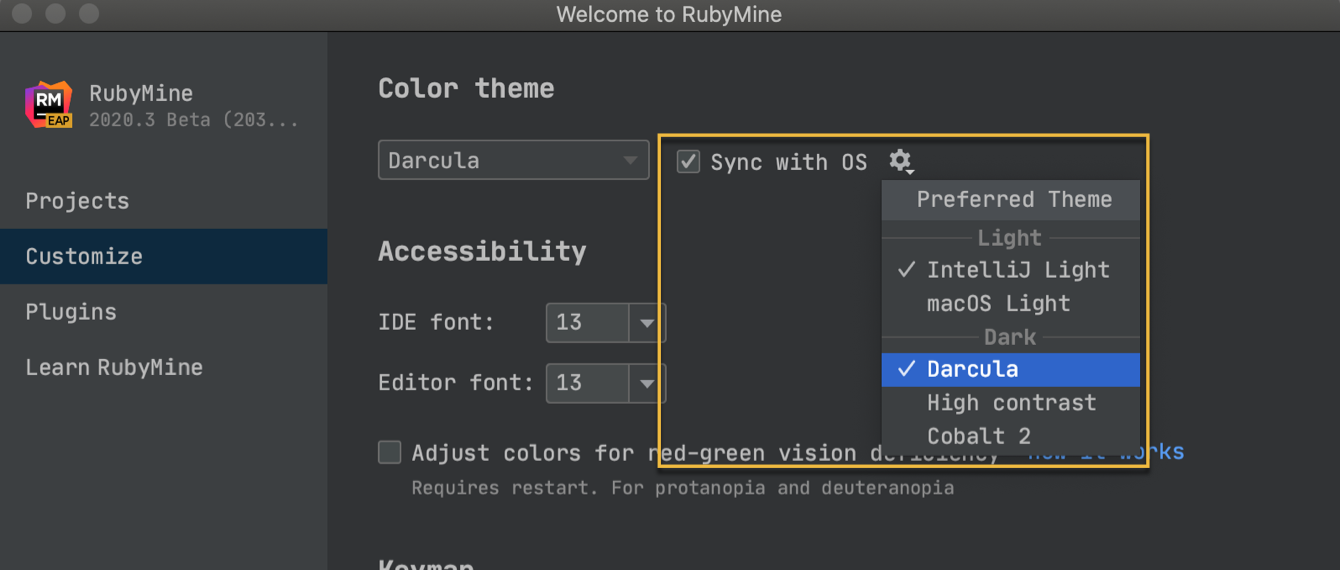
Task: Select Darcula in the Dark theme list
Action: coord(1010,369)
